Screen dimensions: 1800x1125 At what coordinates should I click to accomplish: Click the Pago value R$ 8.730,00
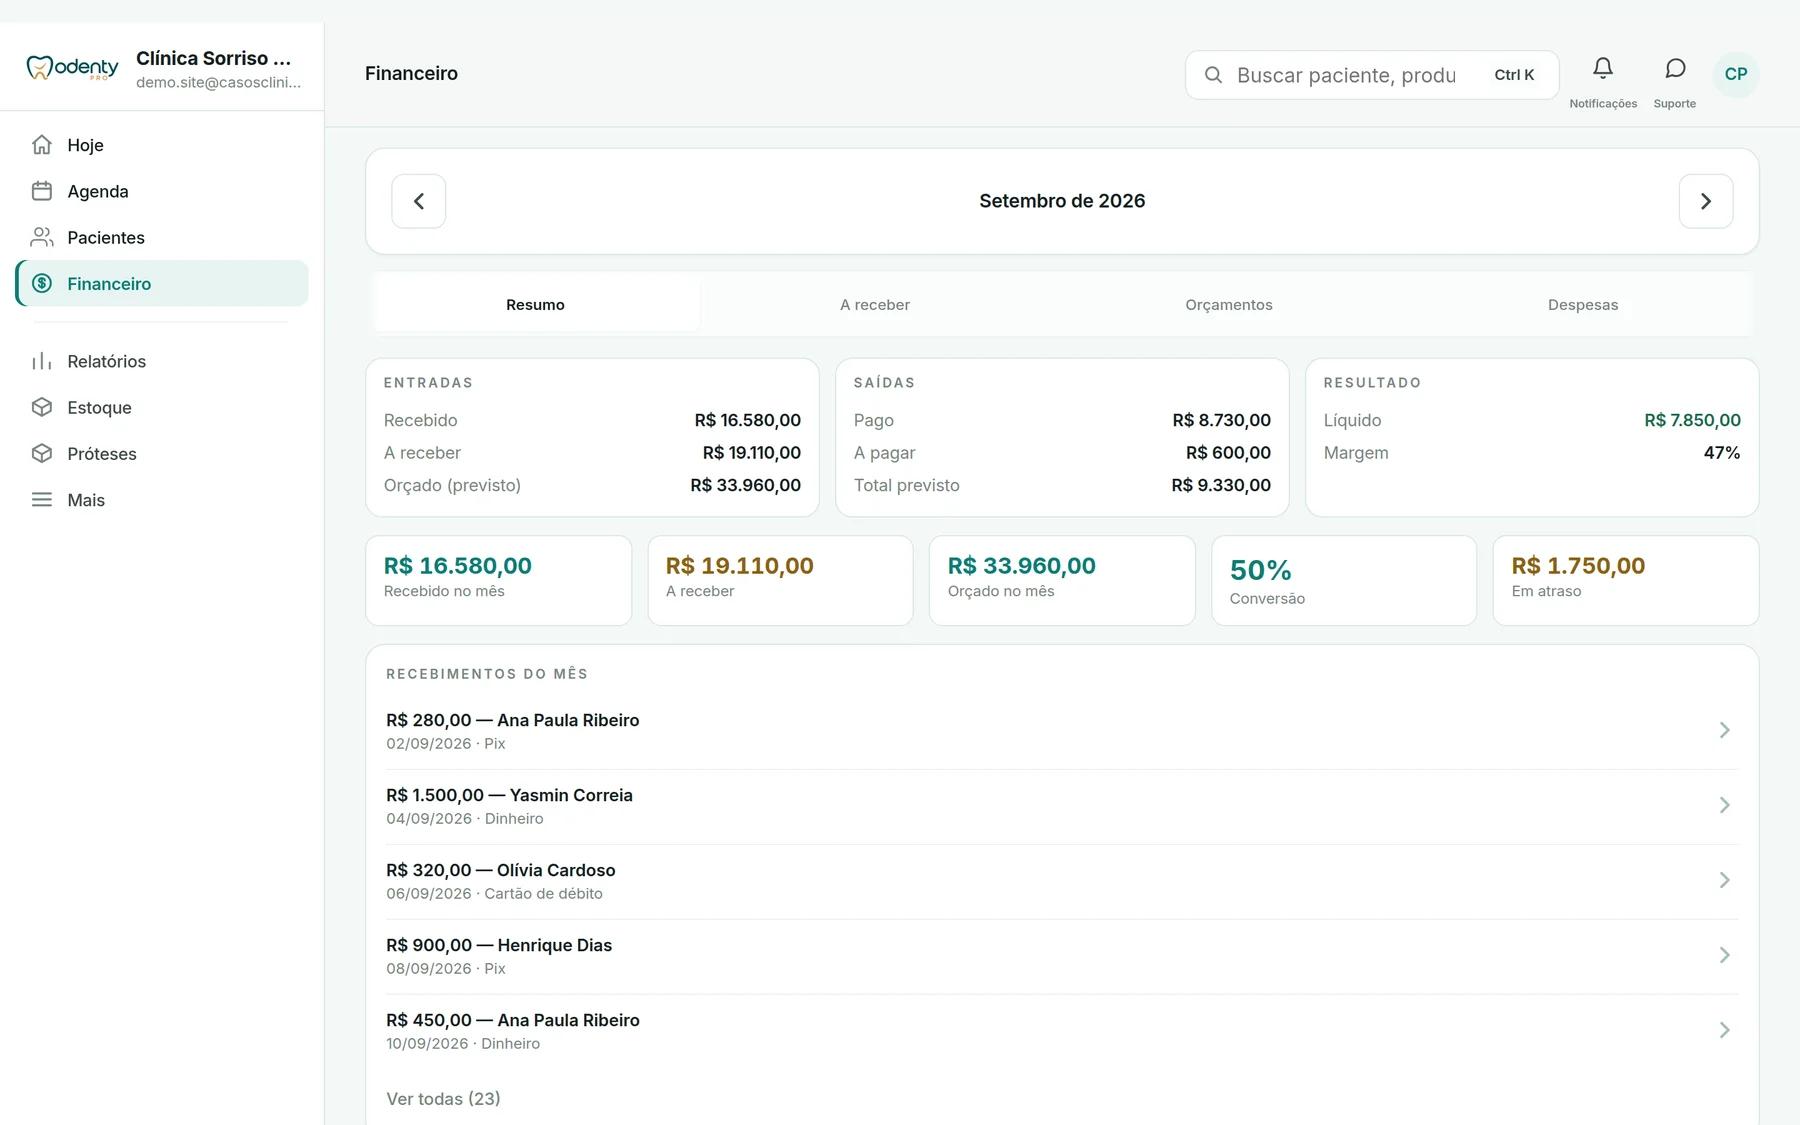1221,421
